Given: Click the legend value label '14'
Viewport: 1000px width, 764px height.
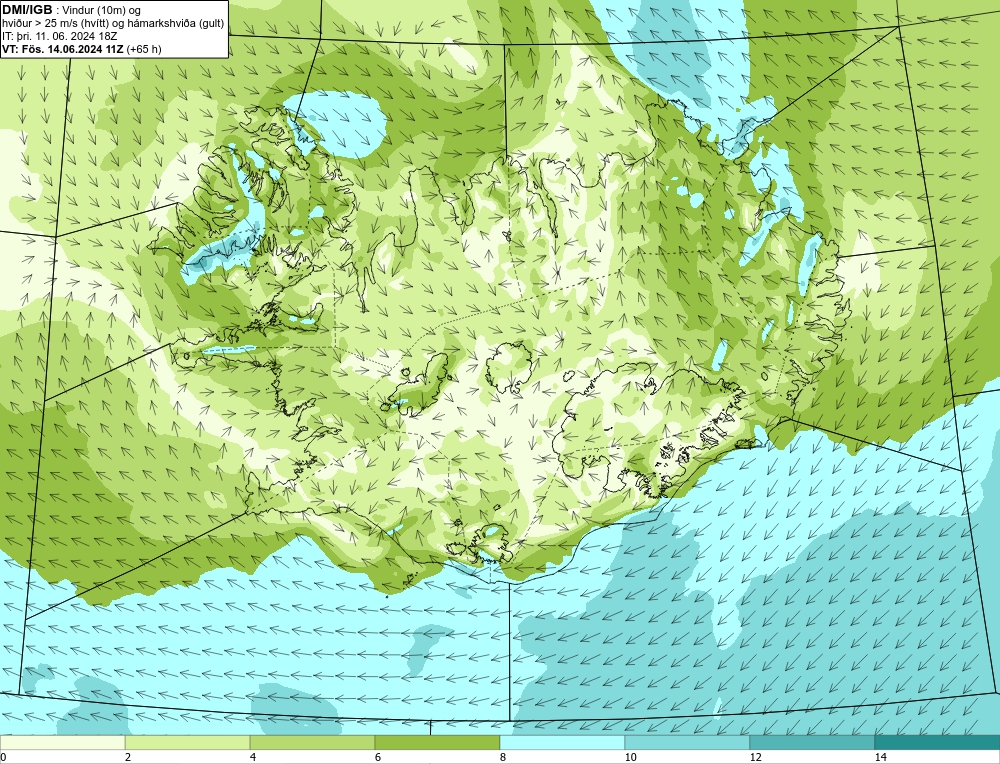Looking at the screenshot, I should pyautogui.click(x=881, y=757).
